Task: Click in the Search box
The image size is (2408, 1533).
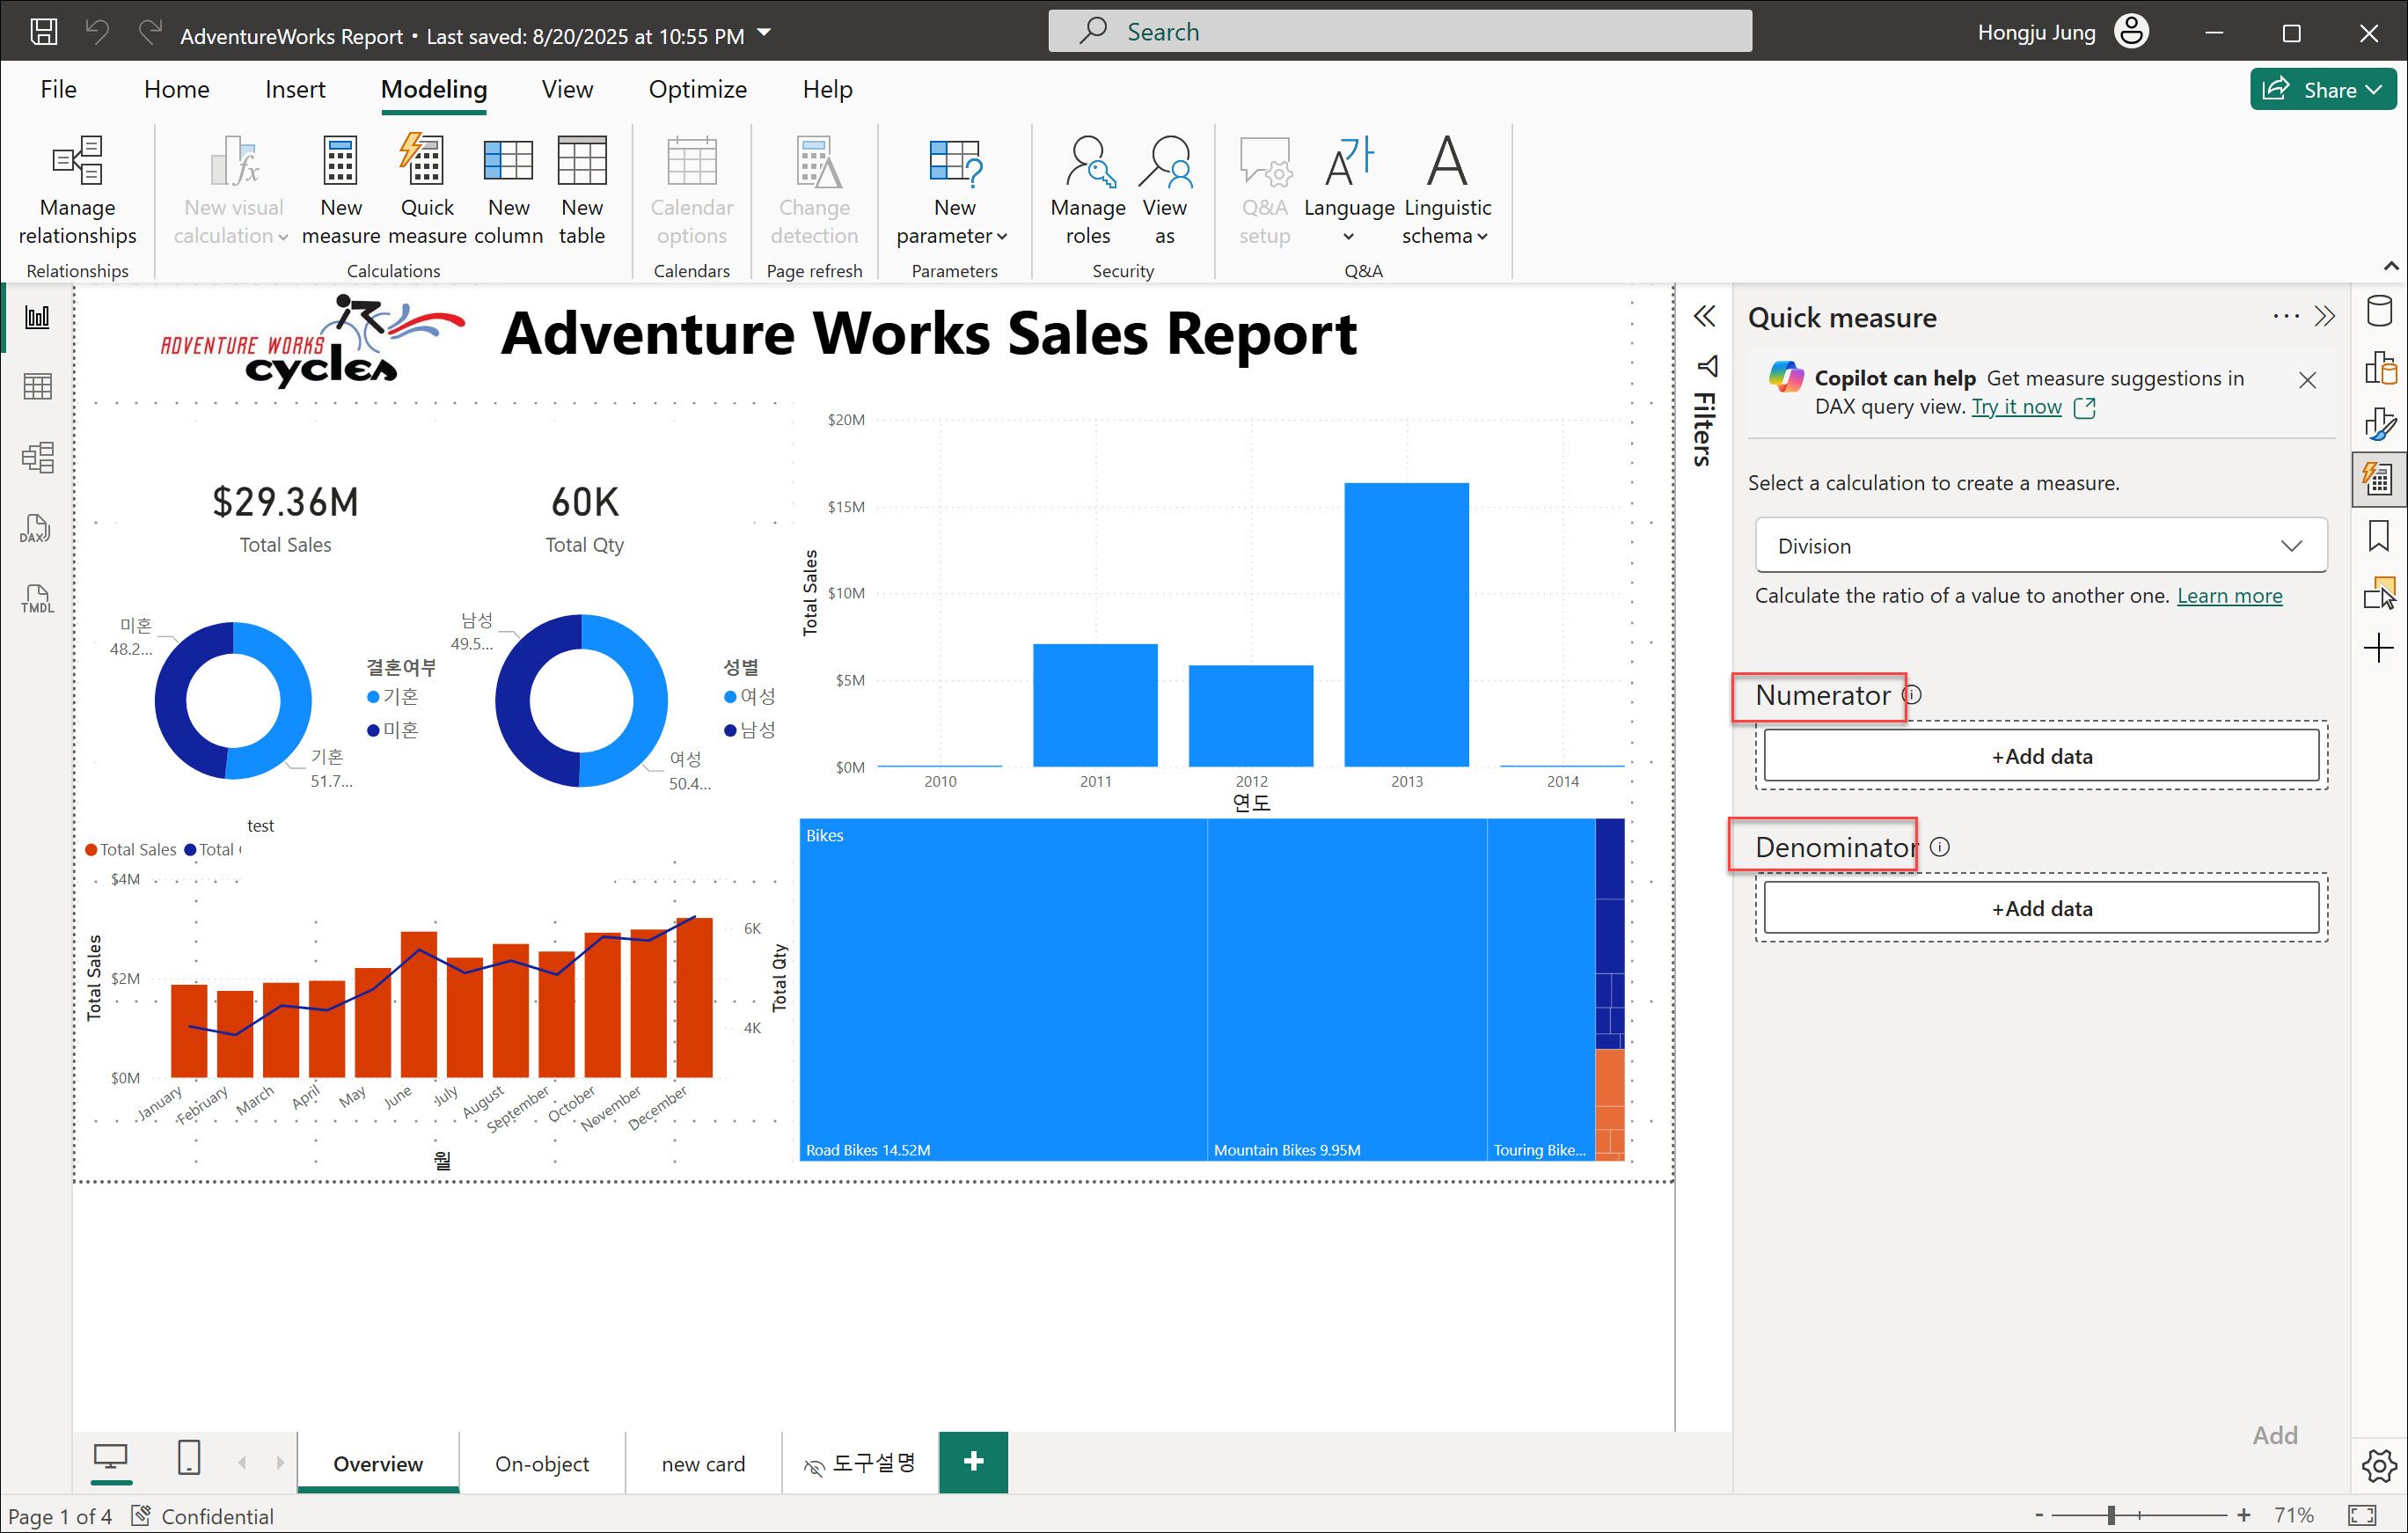Action: [x=1400, y=31]
